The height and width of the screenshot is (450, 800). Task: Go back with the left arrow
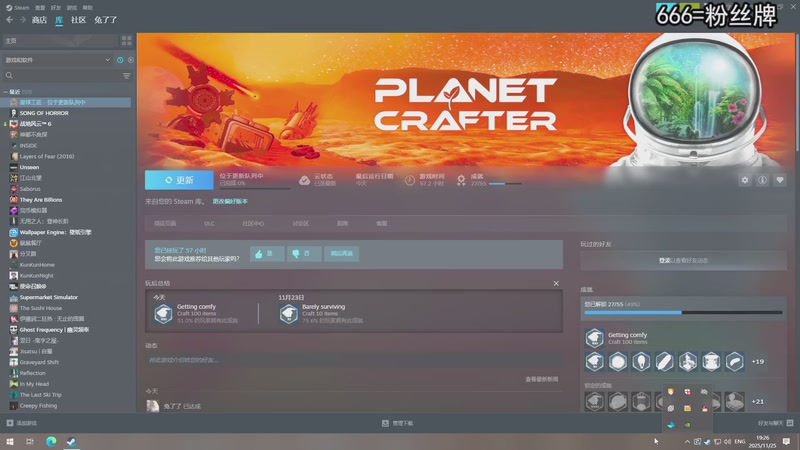pyautogui.click(x=10, y=20)
